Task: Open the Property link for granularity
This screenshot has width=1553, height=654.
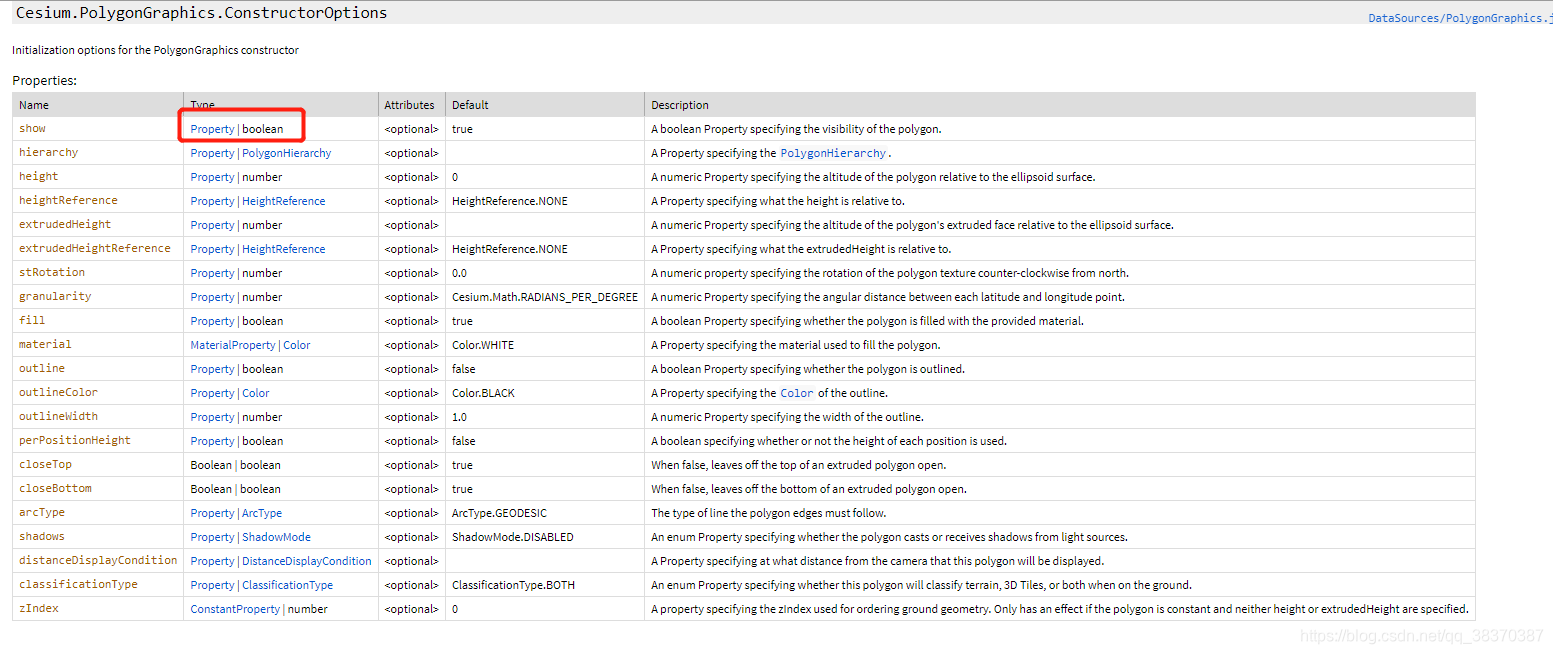Action: pos(211,296)
